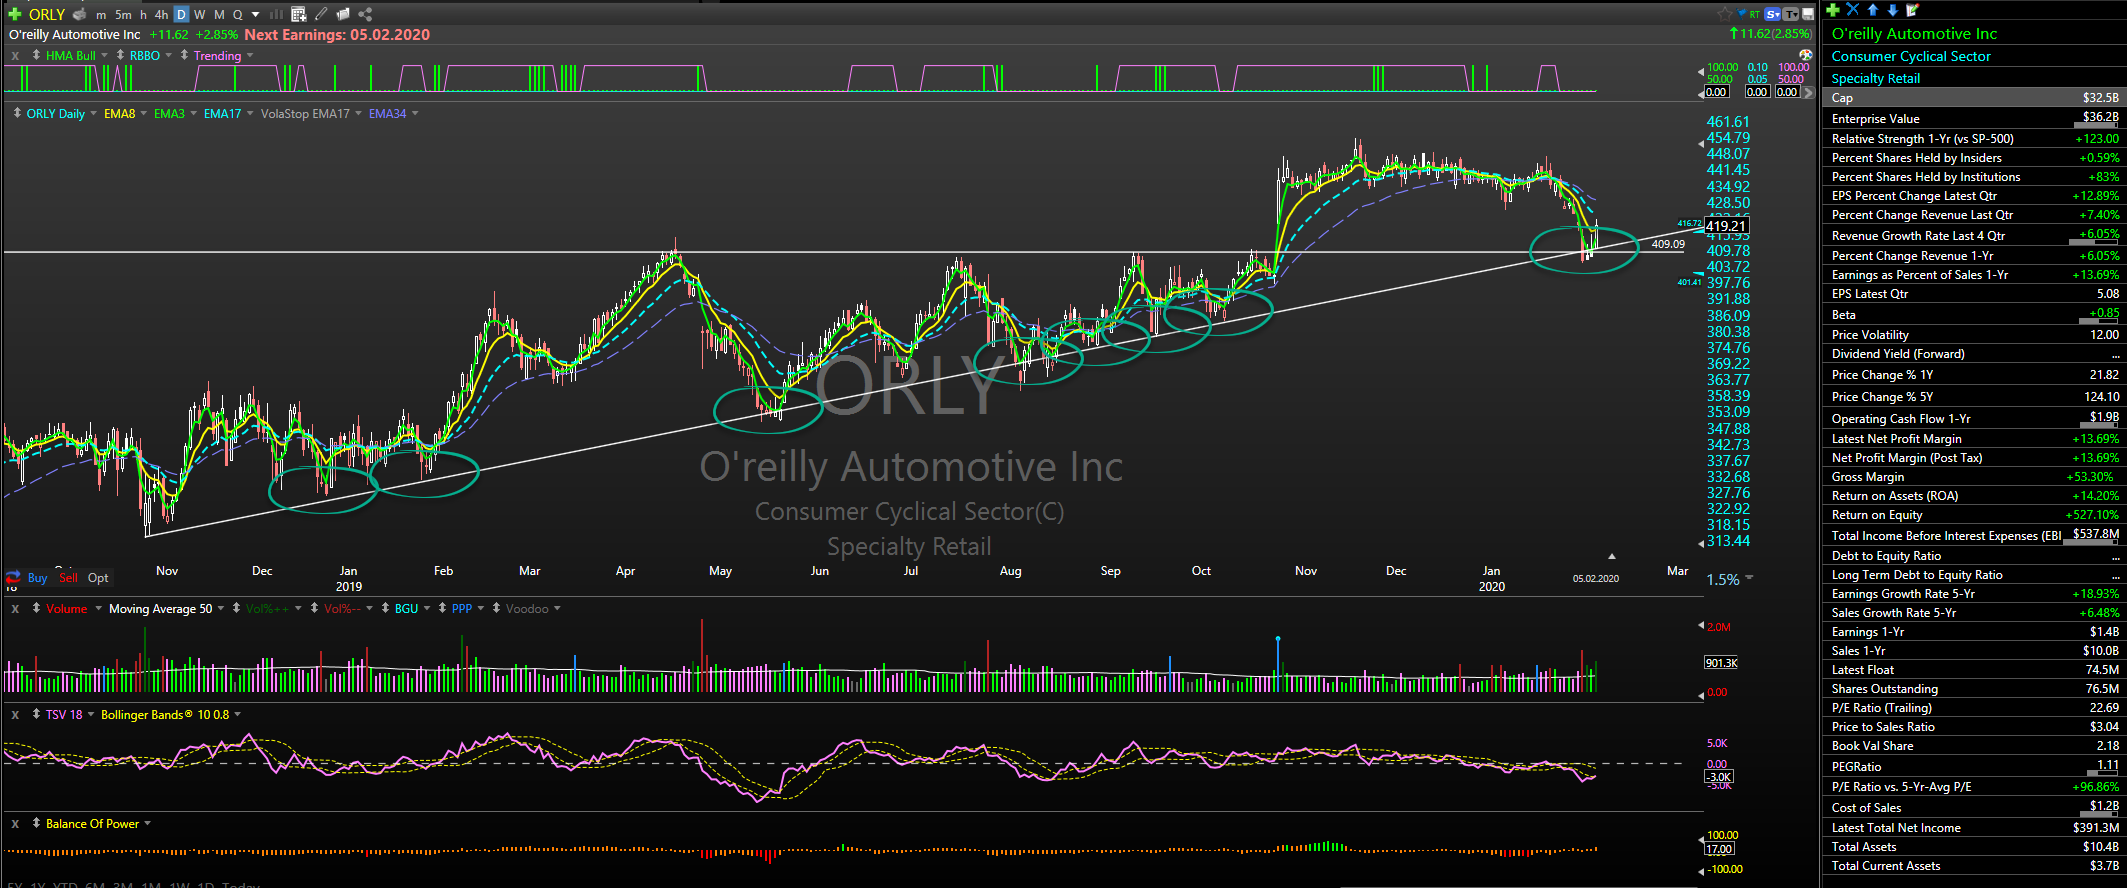Click the green plus add-indicator icon beside ORLY
The image size is (2127, 888).
[x=14, y=14]
